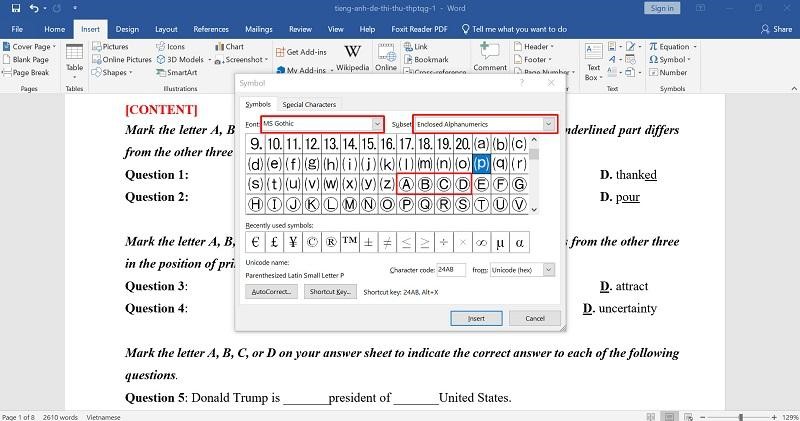Image resolution: width=800 pixels, height=421 pixels.
Task: Insert a Cover Page
Action: pos(27,46)
